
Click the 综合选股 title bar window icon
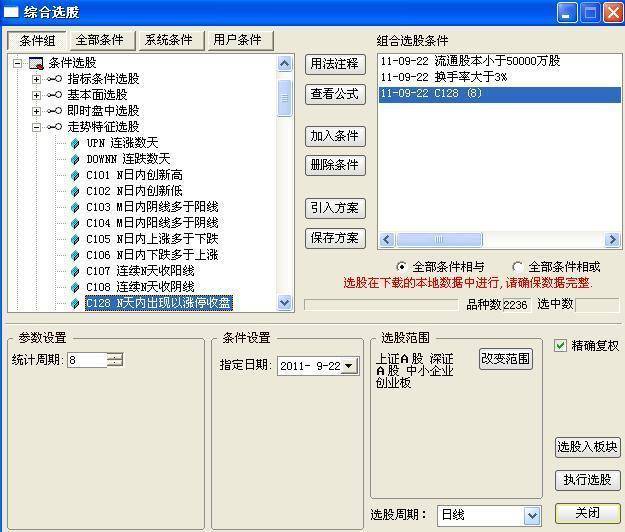pos(11,12)
